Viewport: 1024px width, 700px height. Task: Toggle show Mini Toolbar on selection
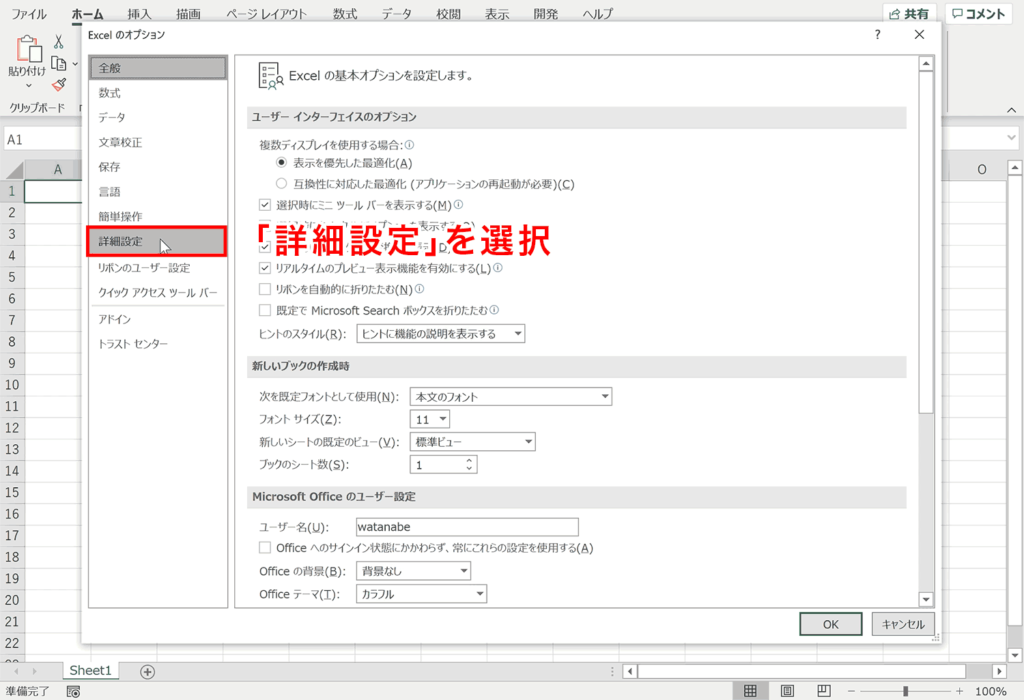point(265,205)
